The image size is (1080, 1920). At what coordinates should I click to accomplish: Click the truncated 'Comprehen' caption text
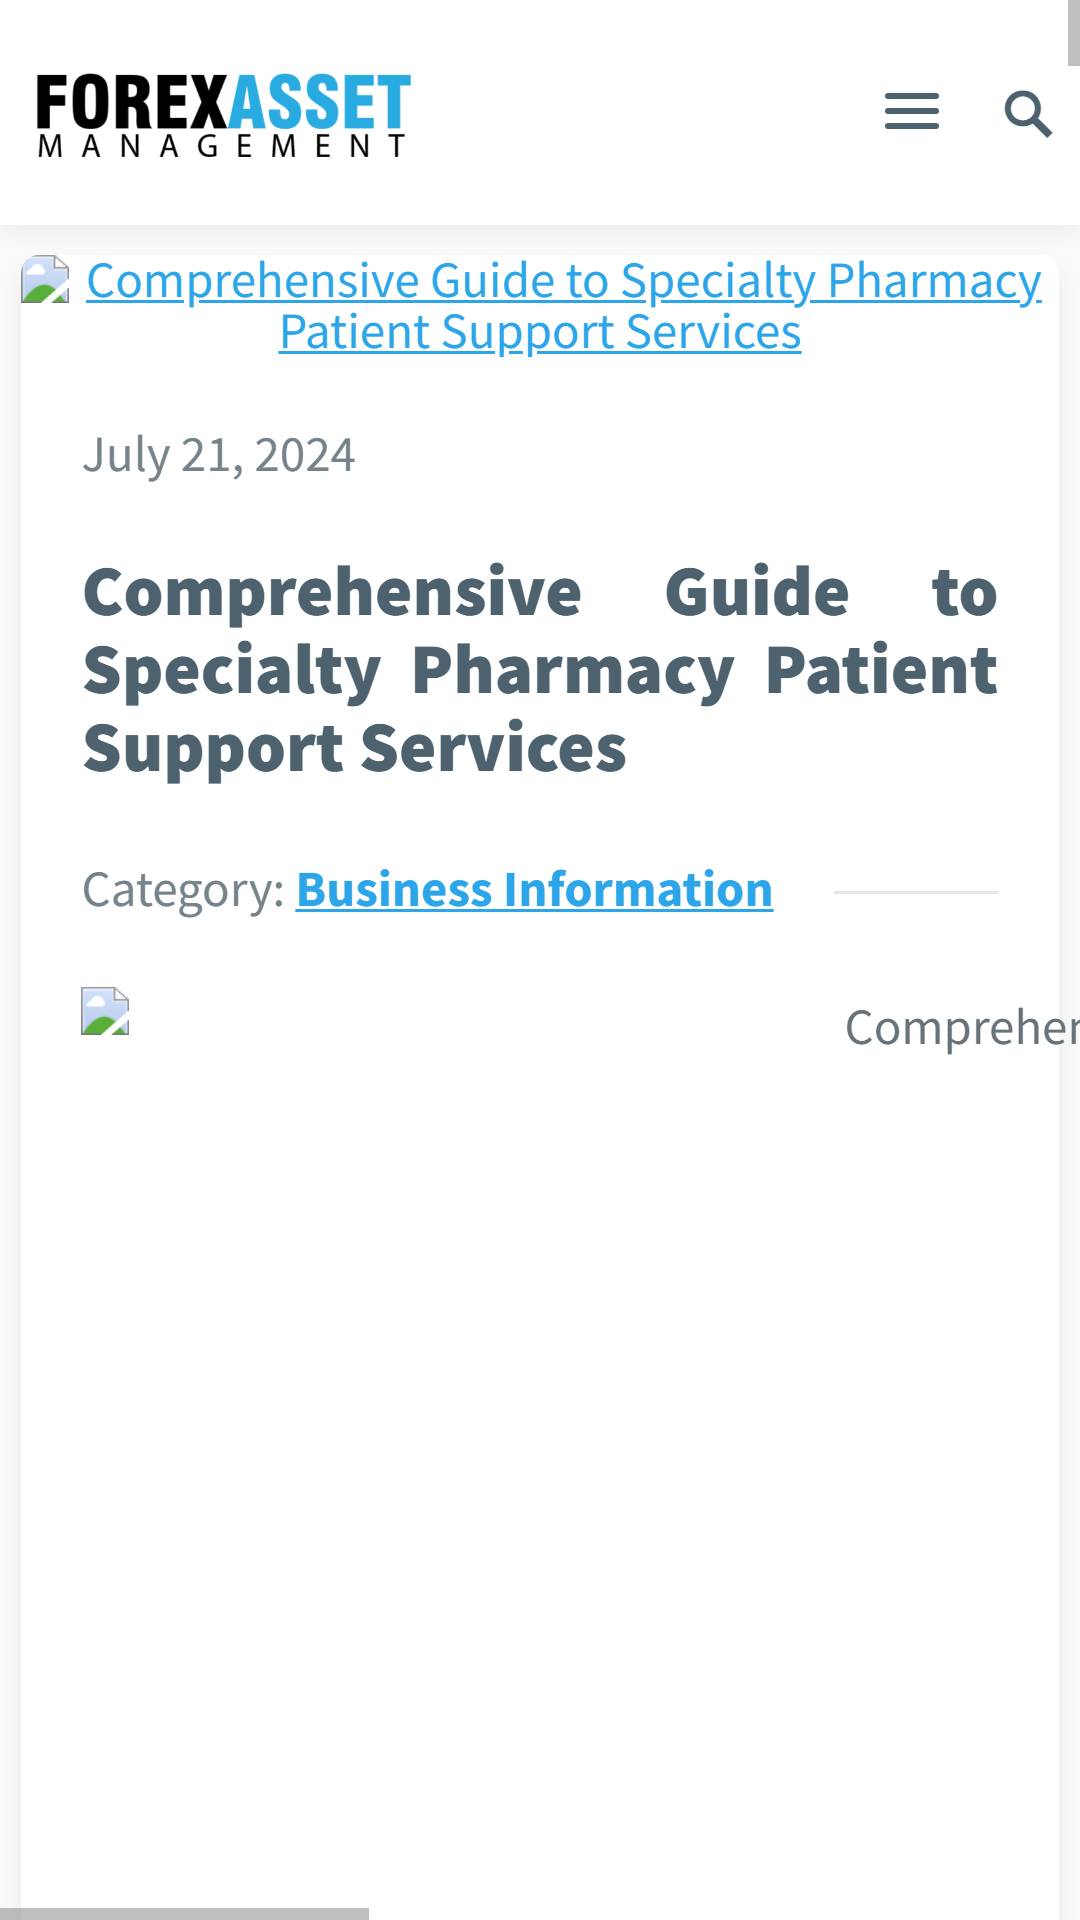[962, 1028]
